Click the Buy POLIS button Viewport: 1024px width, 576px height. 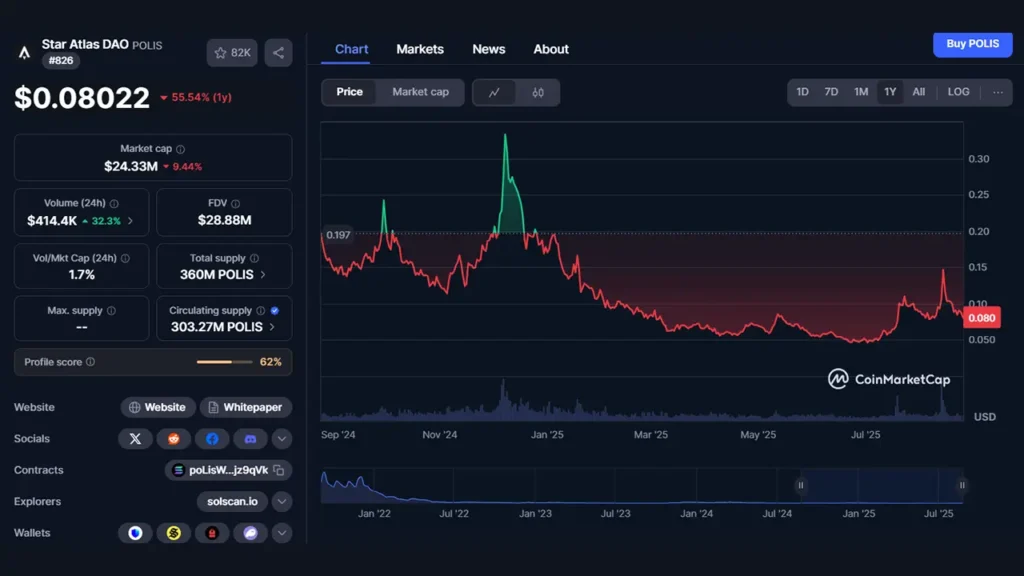tap(972, 44)
